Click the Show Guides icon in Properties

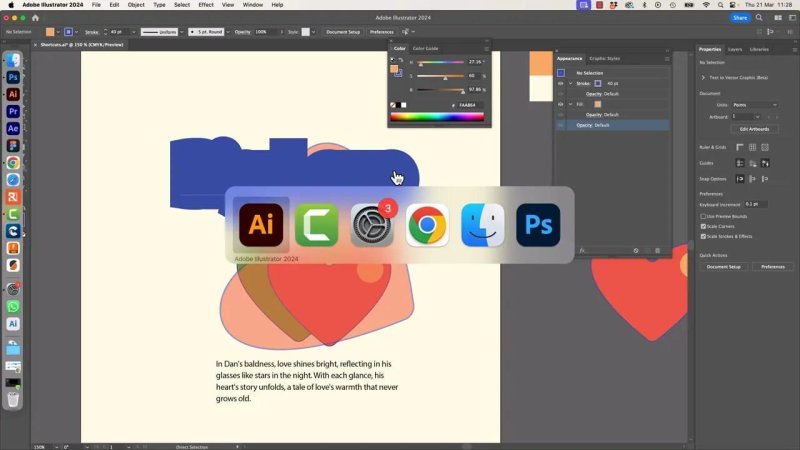click(740, 163)
